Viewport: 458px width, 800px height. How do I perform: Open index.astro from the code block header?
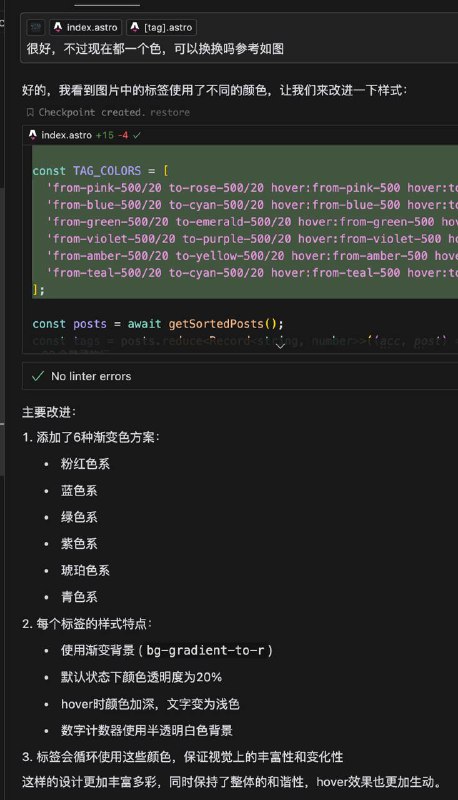[66, 135]
